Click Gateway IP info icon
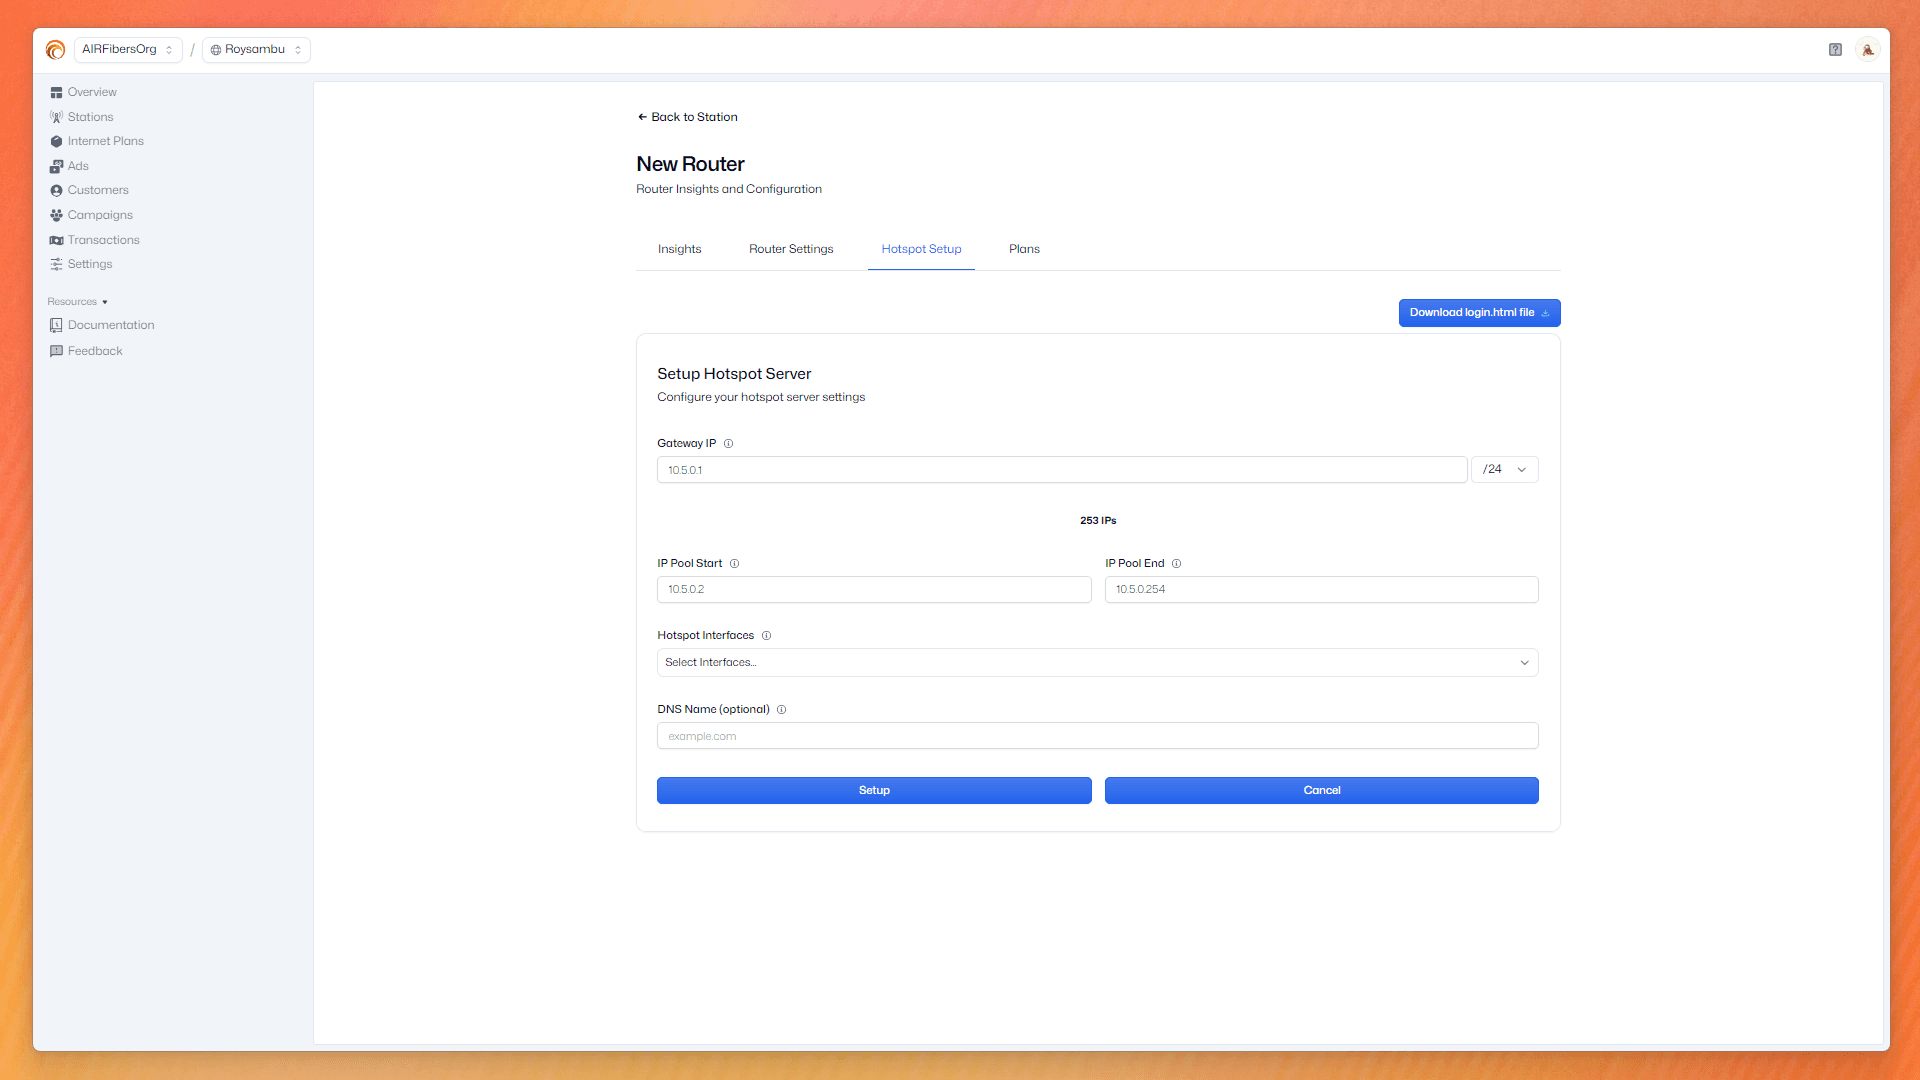 728,443
